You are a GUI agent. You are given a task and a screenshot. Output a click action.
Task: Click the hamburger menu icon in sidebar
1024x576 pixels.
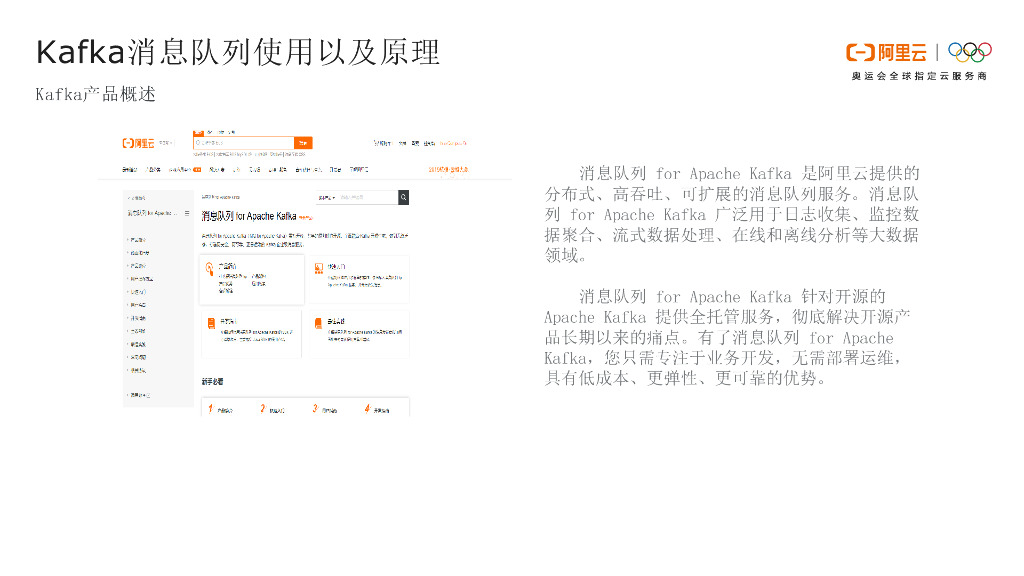pyautogui.click(x=187, y=214)
